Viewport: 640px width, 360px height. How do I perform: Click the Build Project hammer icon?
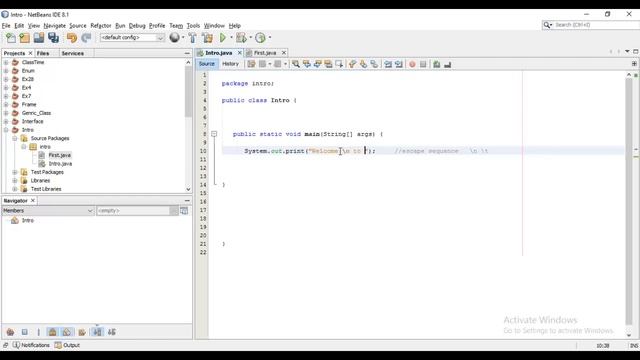tap(193, 38)
